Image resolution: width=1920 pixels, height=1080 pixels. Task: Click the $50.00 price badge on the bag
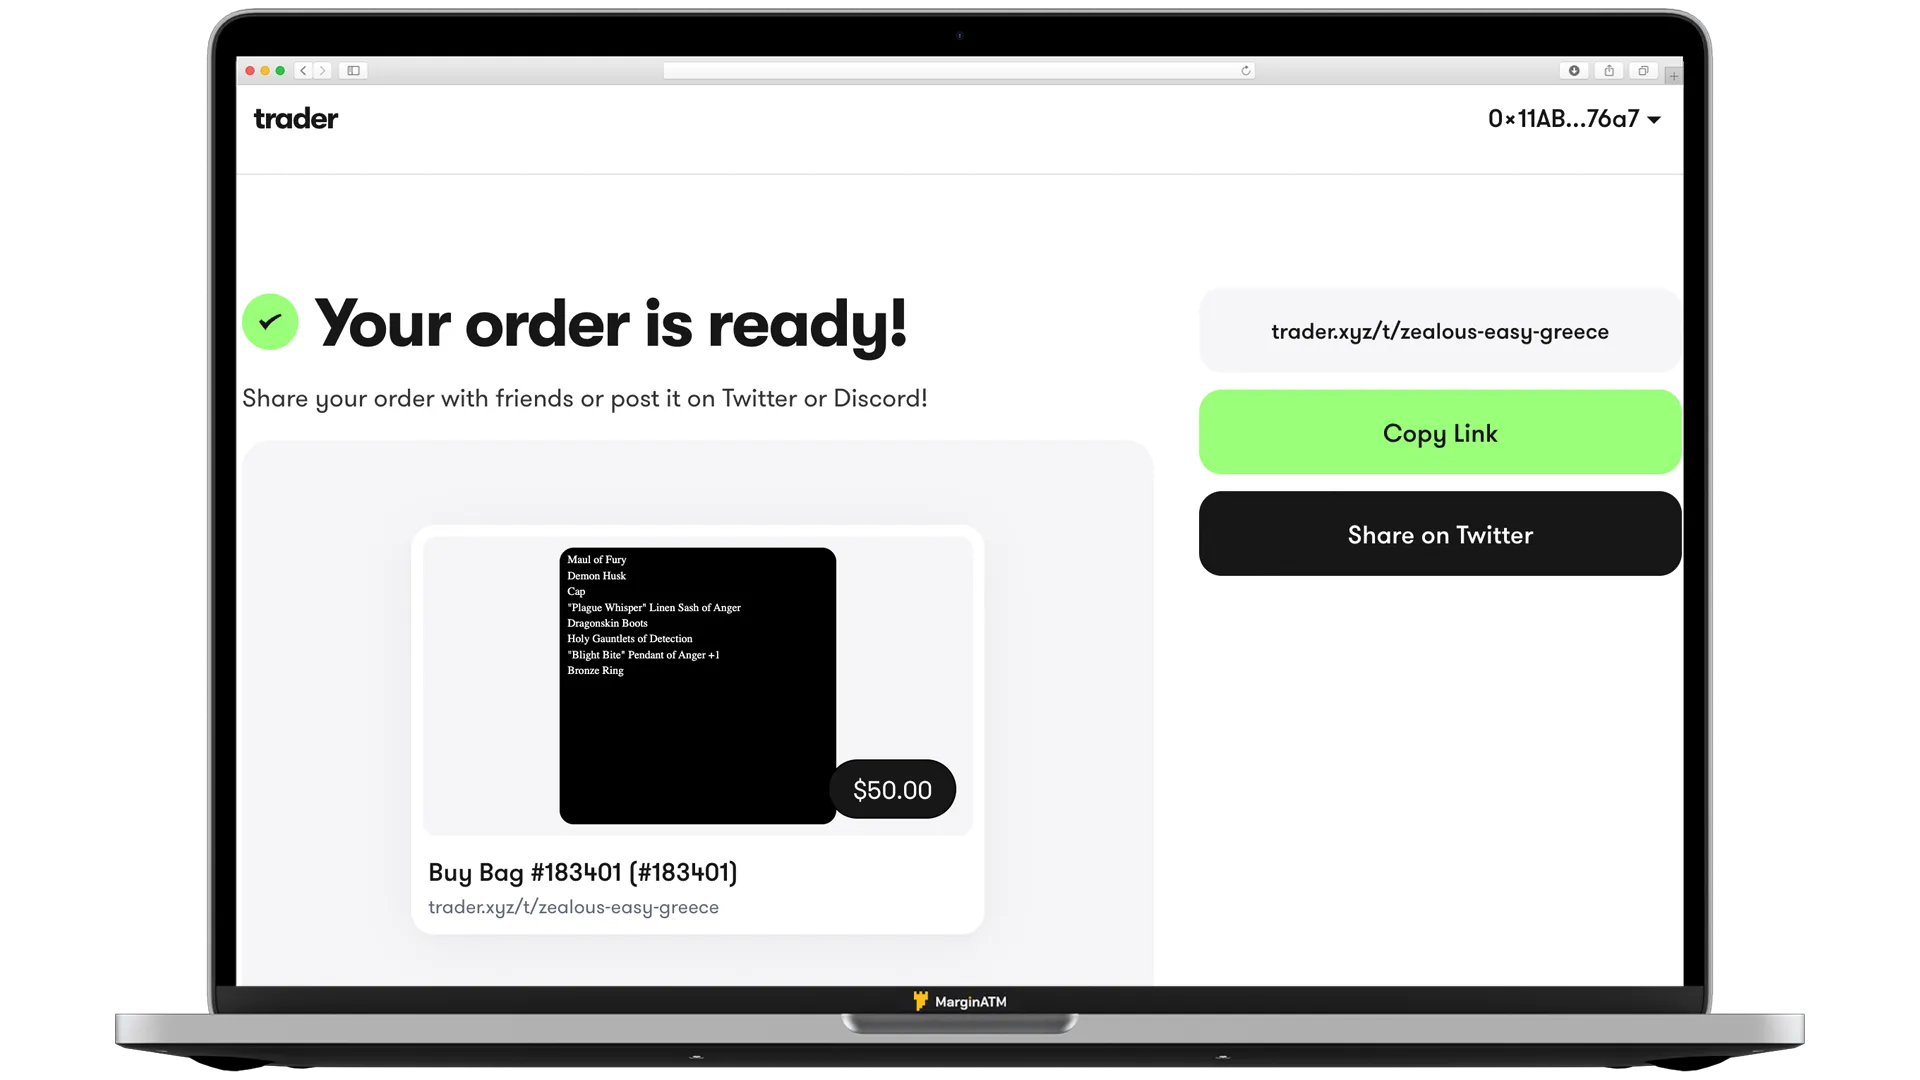(893, 789)
